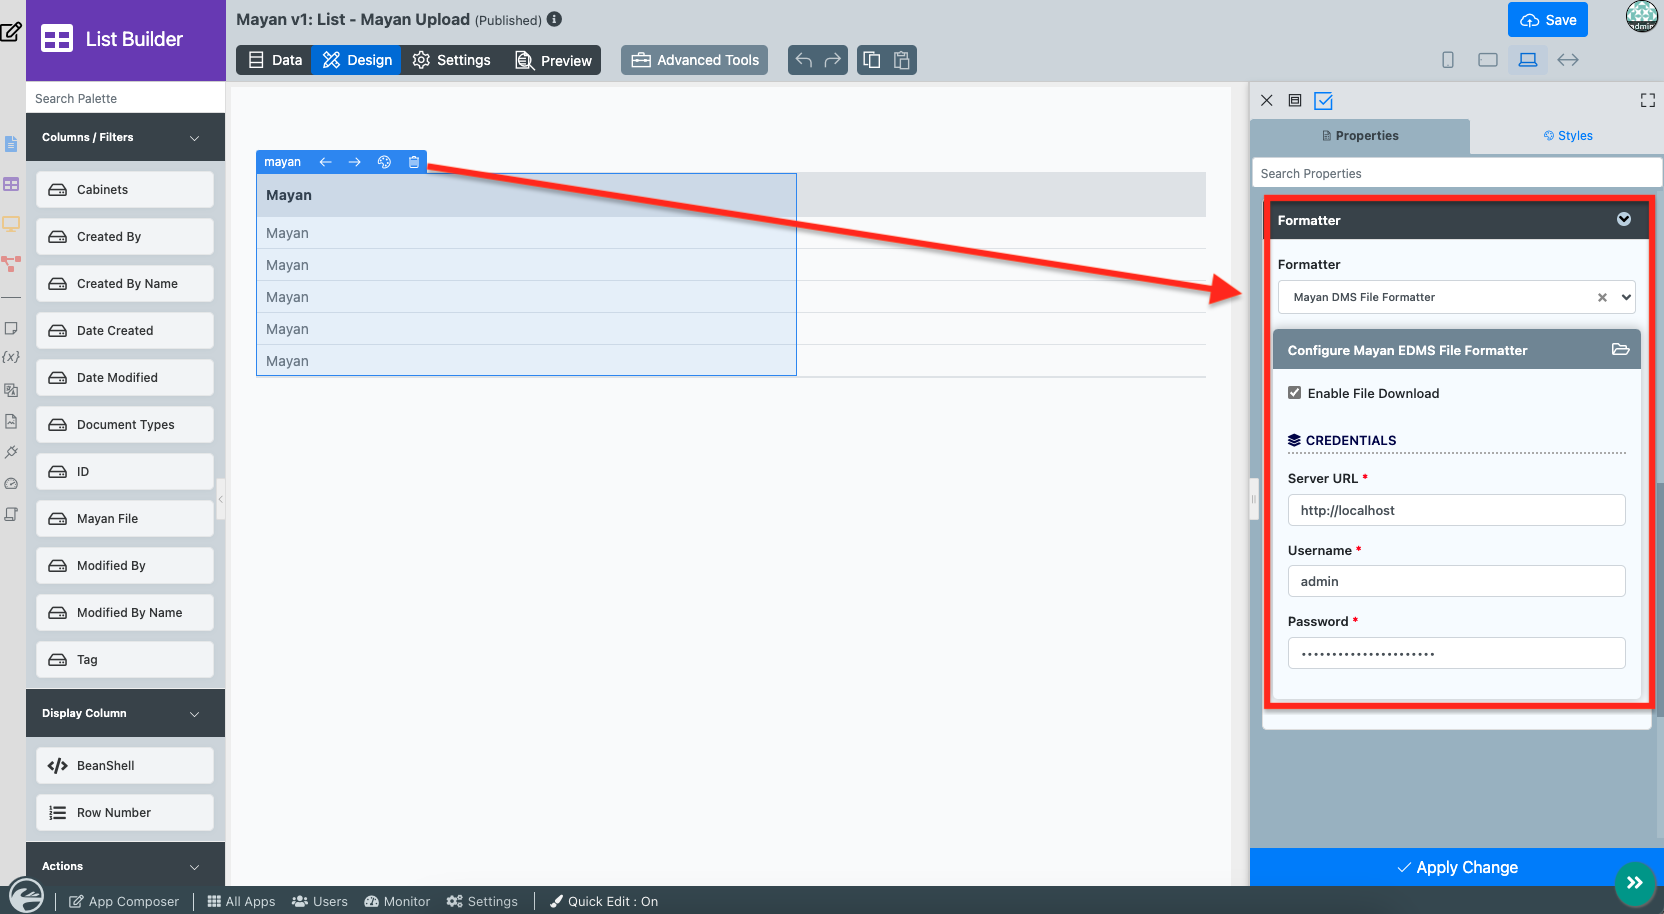
Task: Click the redo arrow in the toolbar
Action: click(x=833, y=60)
